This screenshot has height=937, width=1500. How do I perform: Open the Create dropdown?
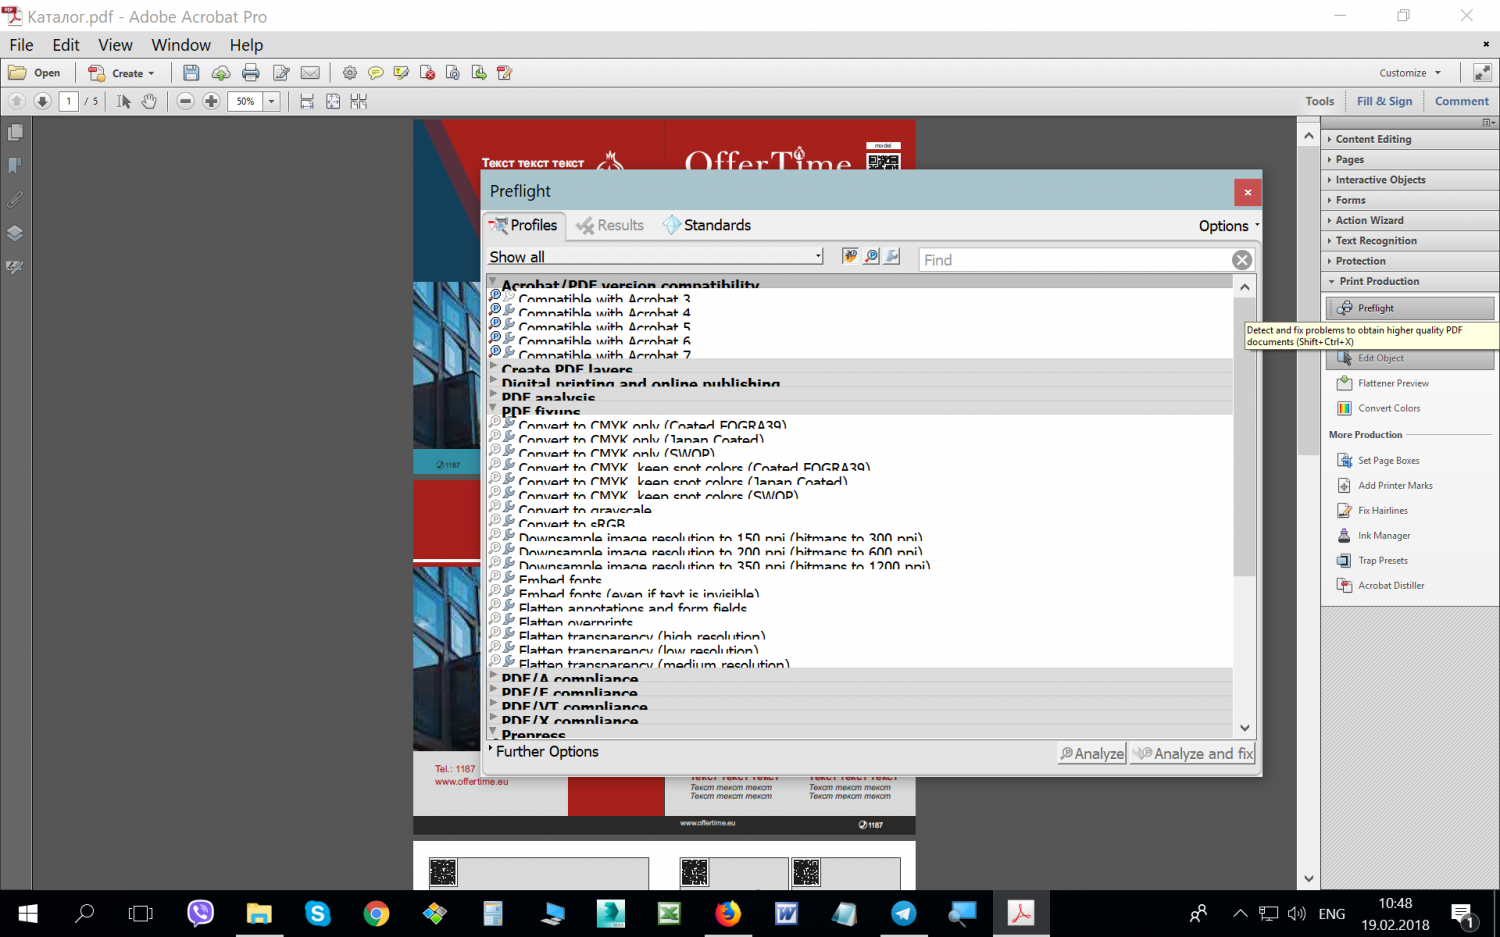[x=122, y=73]
